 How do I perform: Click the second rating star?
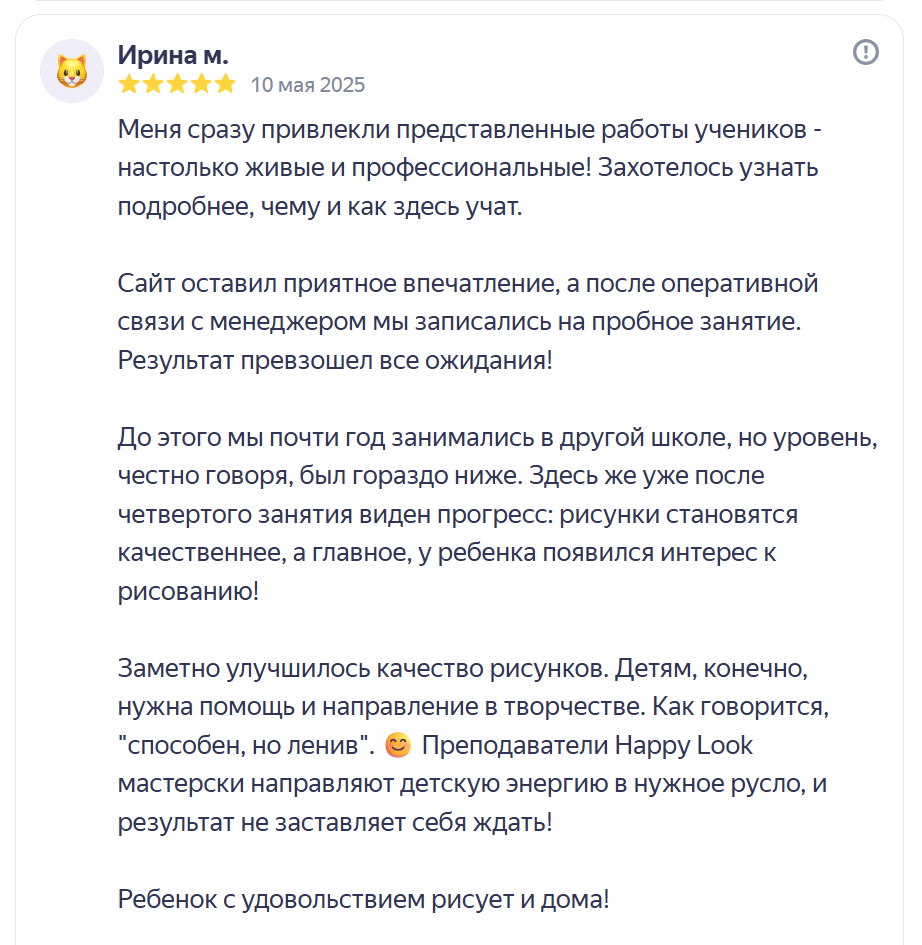tap(153, 84)
